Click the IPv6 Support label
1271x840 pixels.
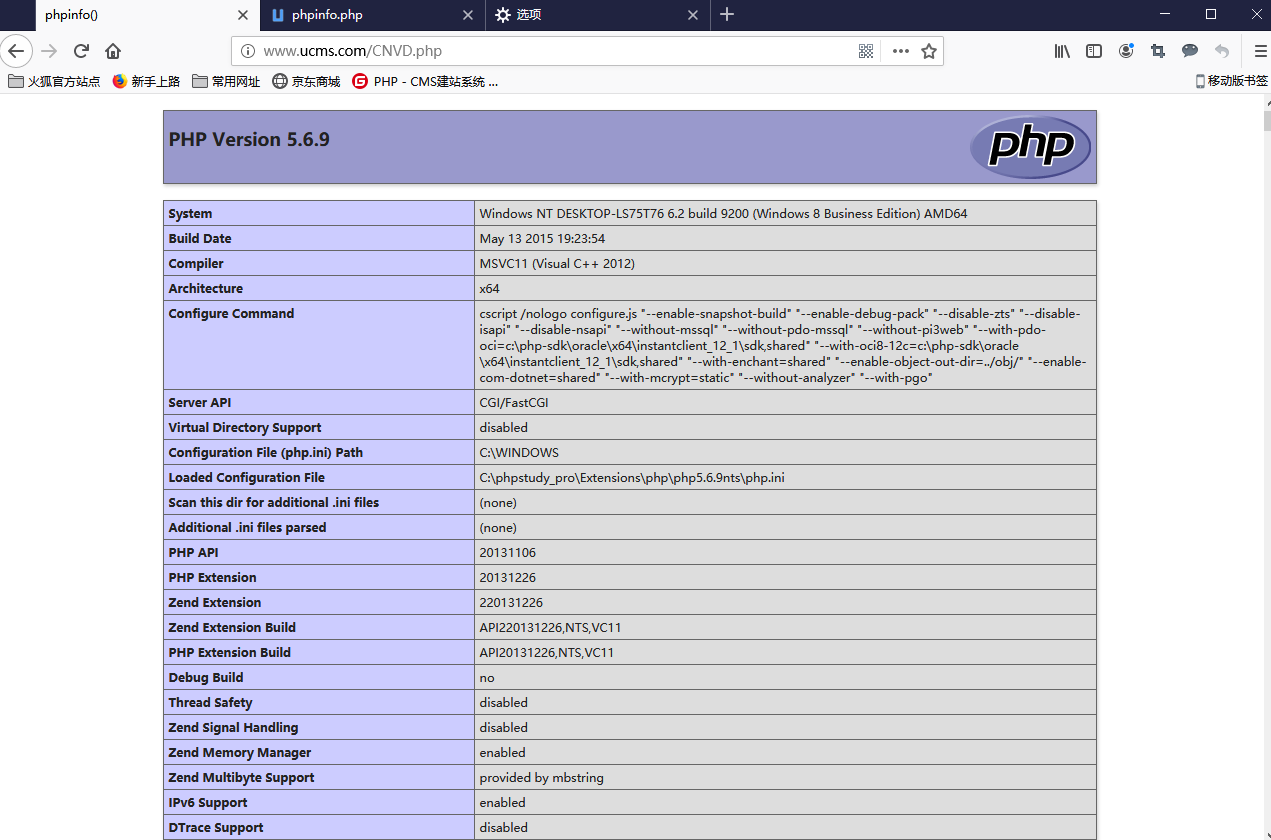(x=208, y=802)
